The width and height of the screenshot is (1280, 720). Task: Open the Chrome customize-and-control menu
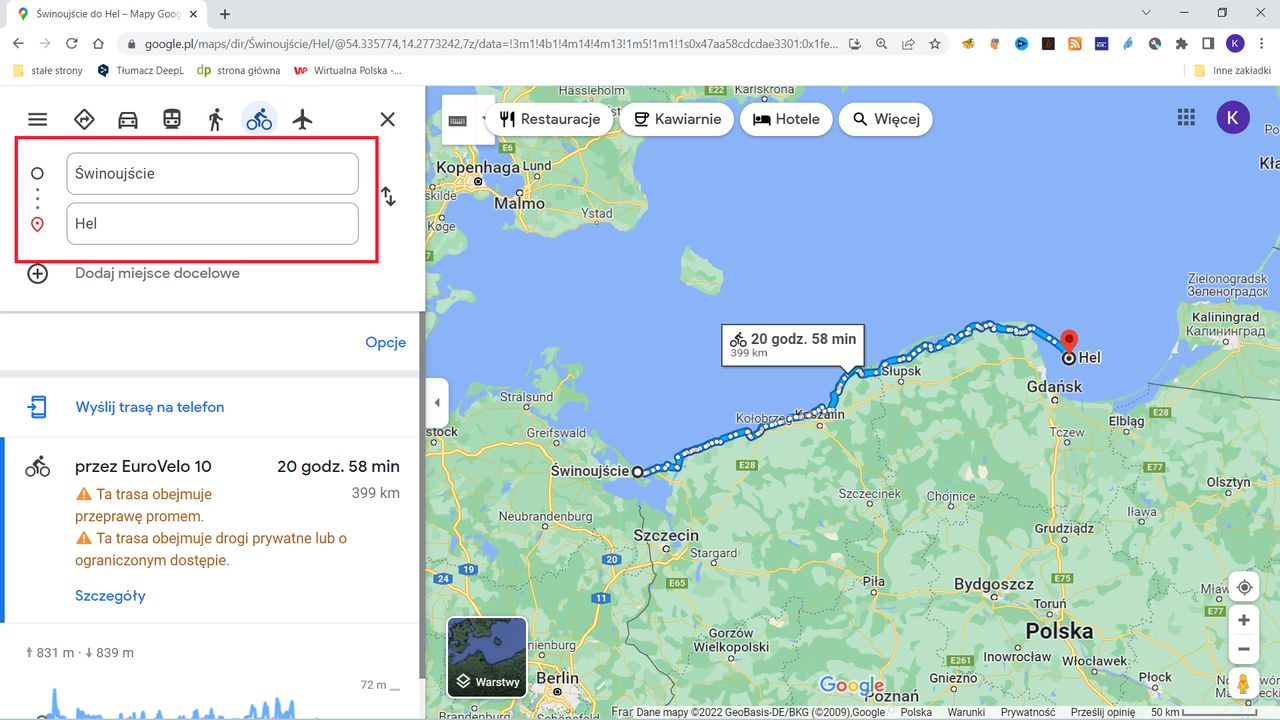coord(1263,43)
